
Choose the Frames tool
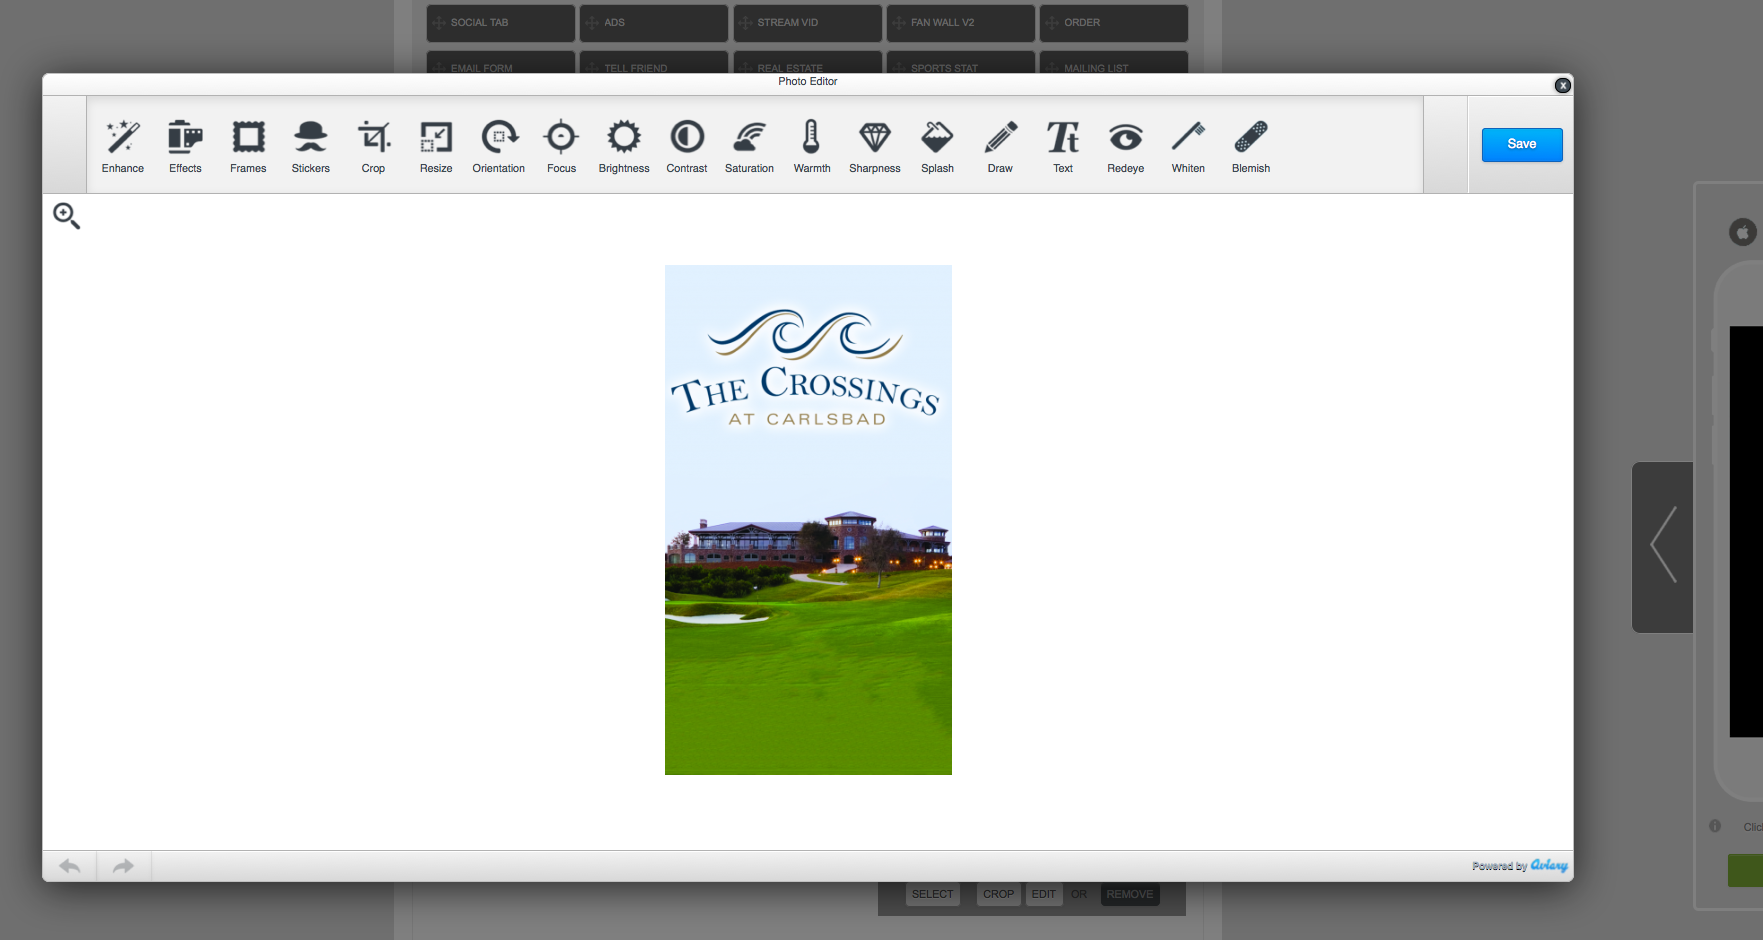(248, 145)
